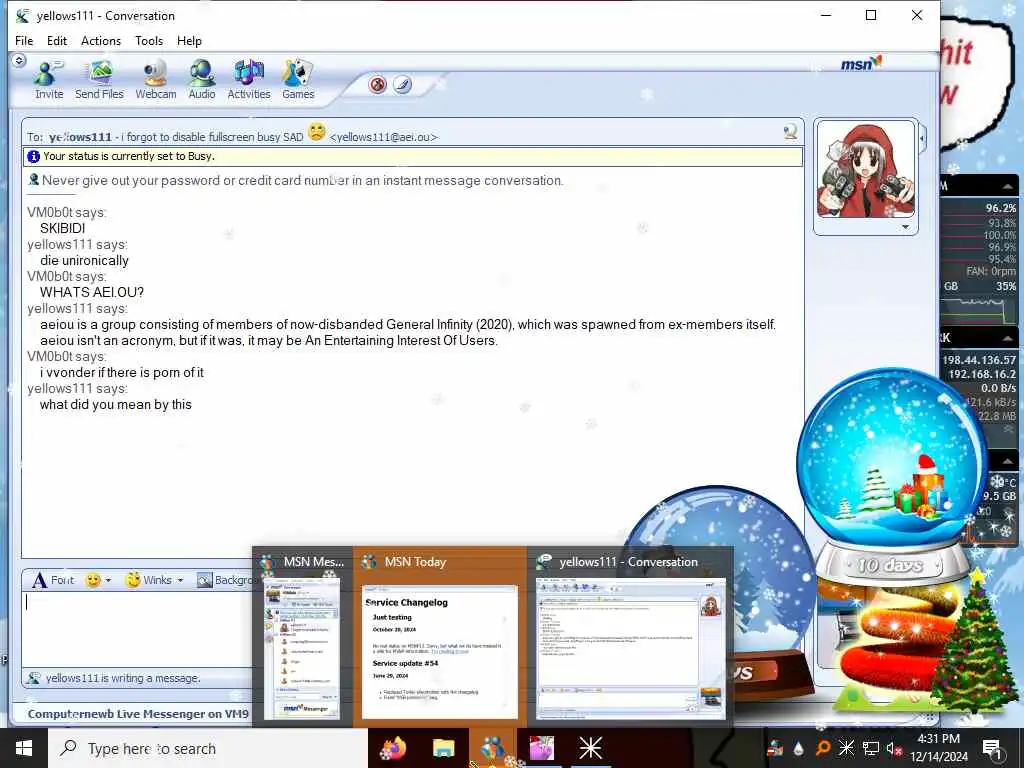This screenshot has width=1024, height=768.
Task: Open Send Files from the toolbar
Action: coord(99,80)
